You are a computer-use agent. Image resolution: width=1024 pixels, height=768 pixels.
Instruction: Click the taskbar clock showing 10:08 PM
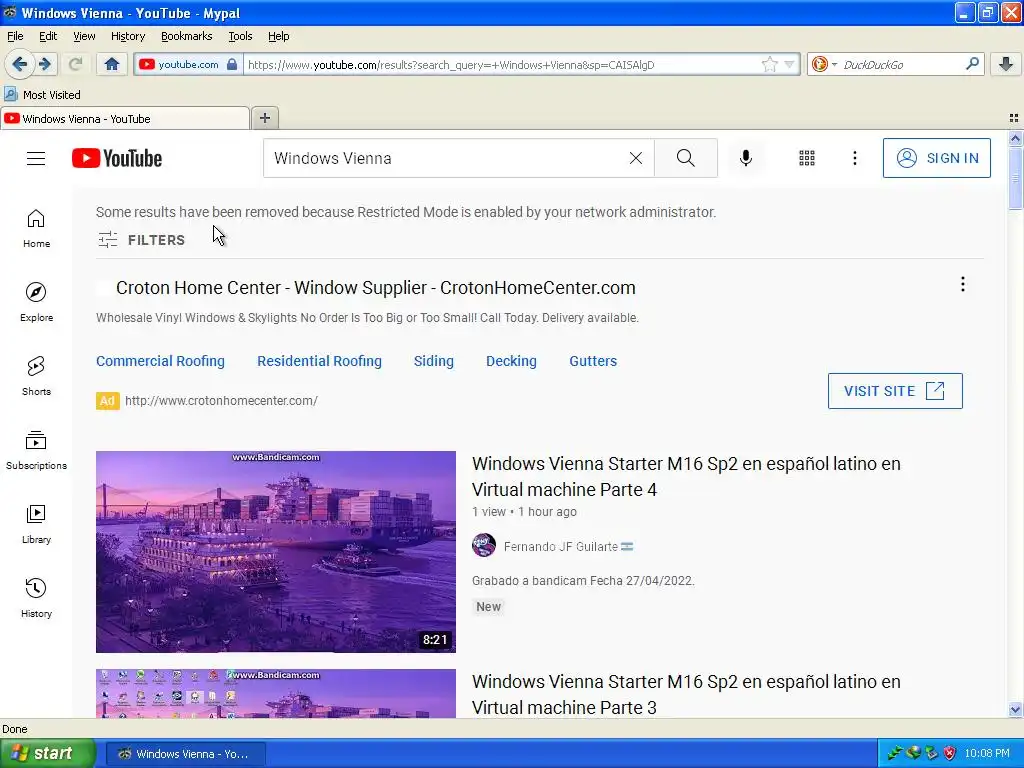(987, 753)
